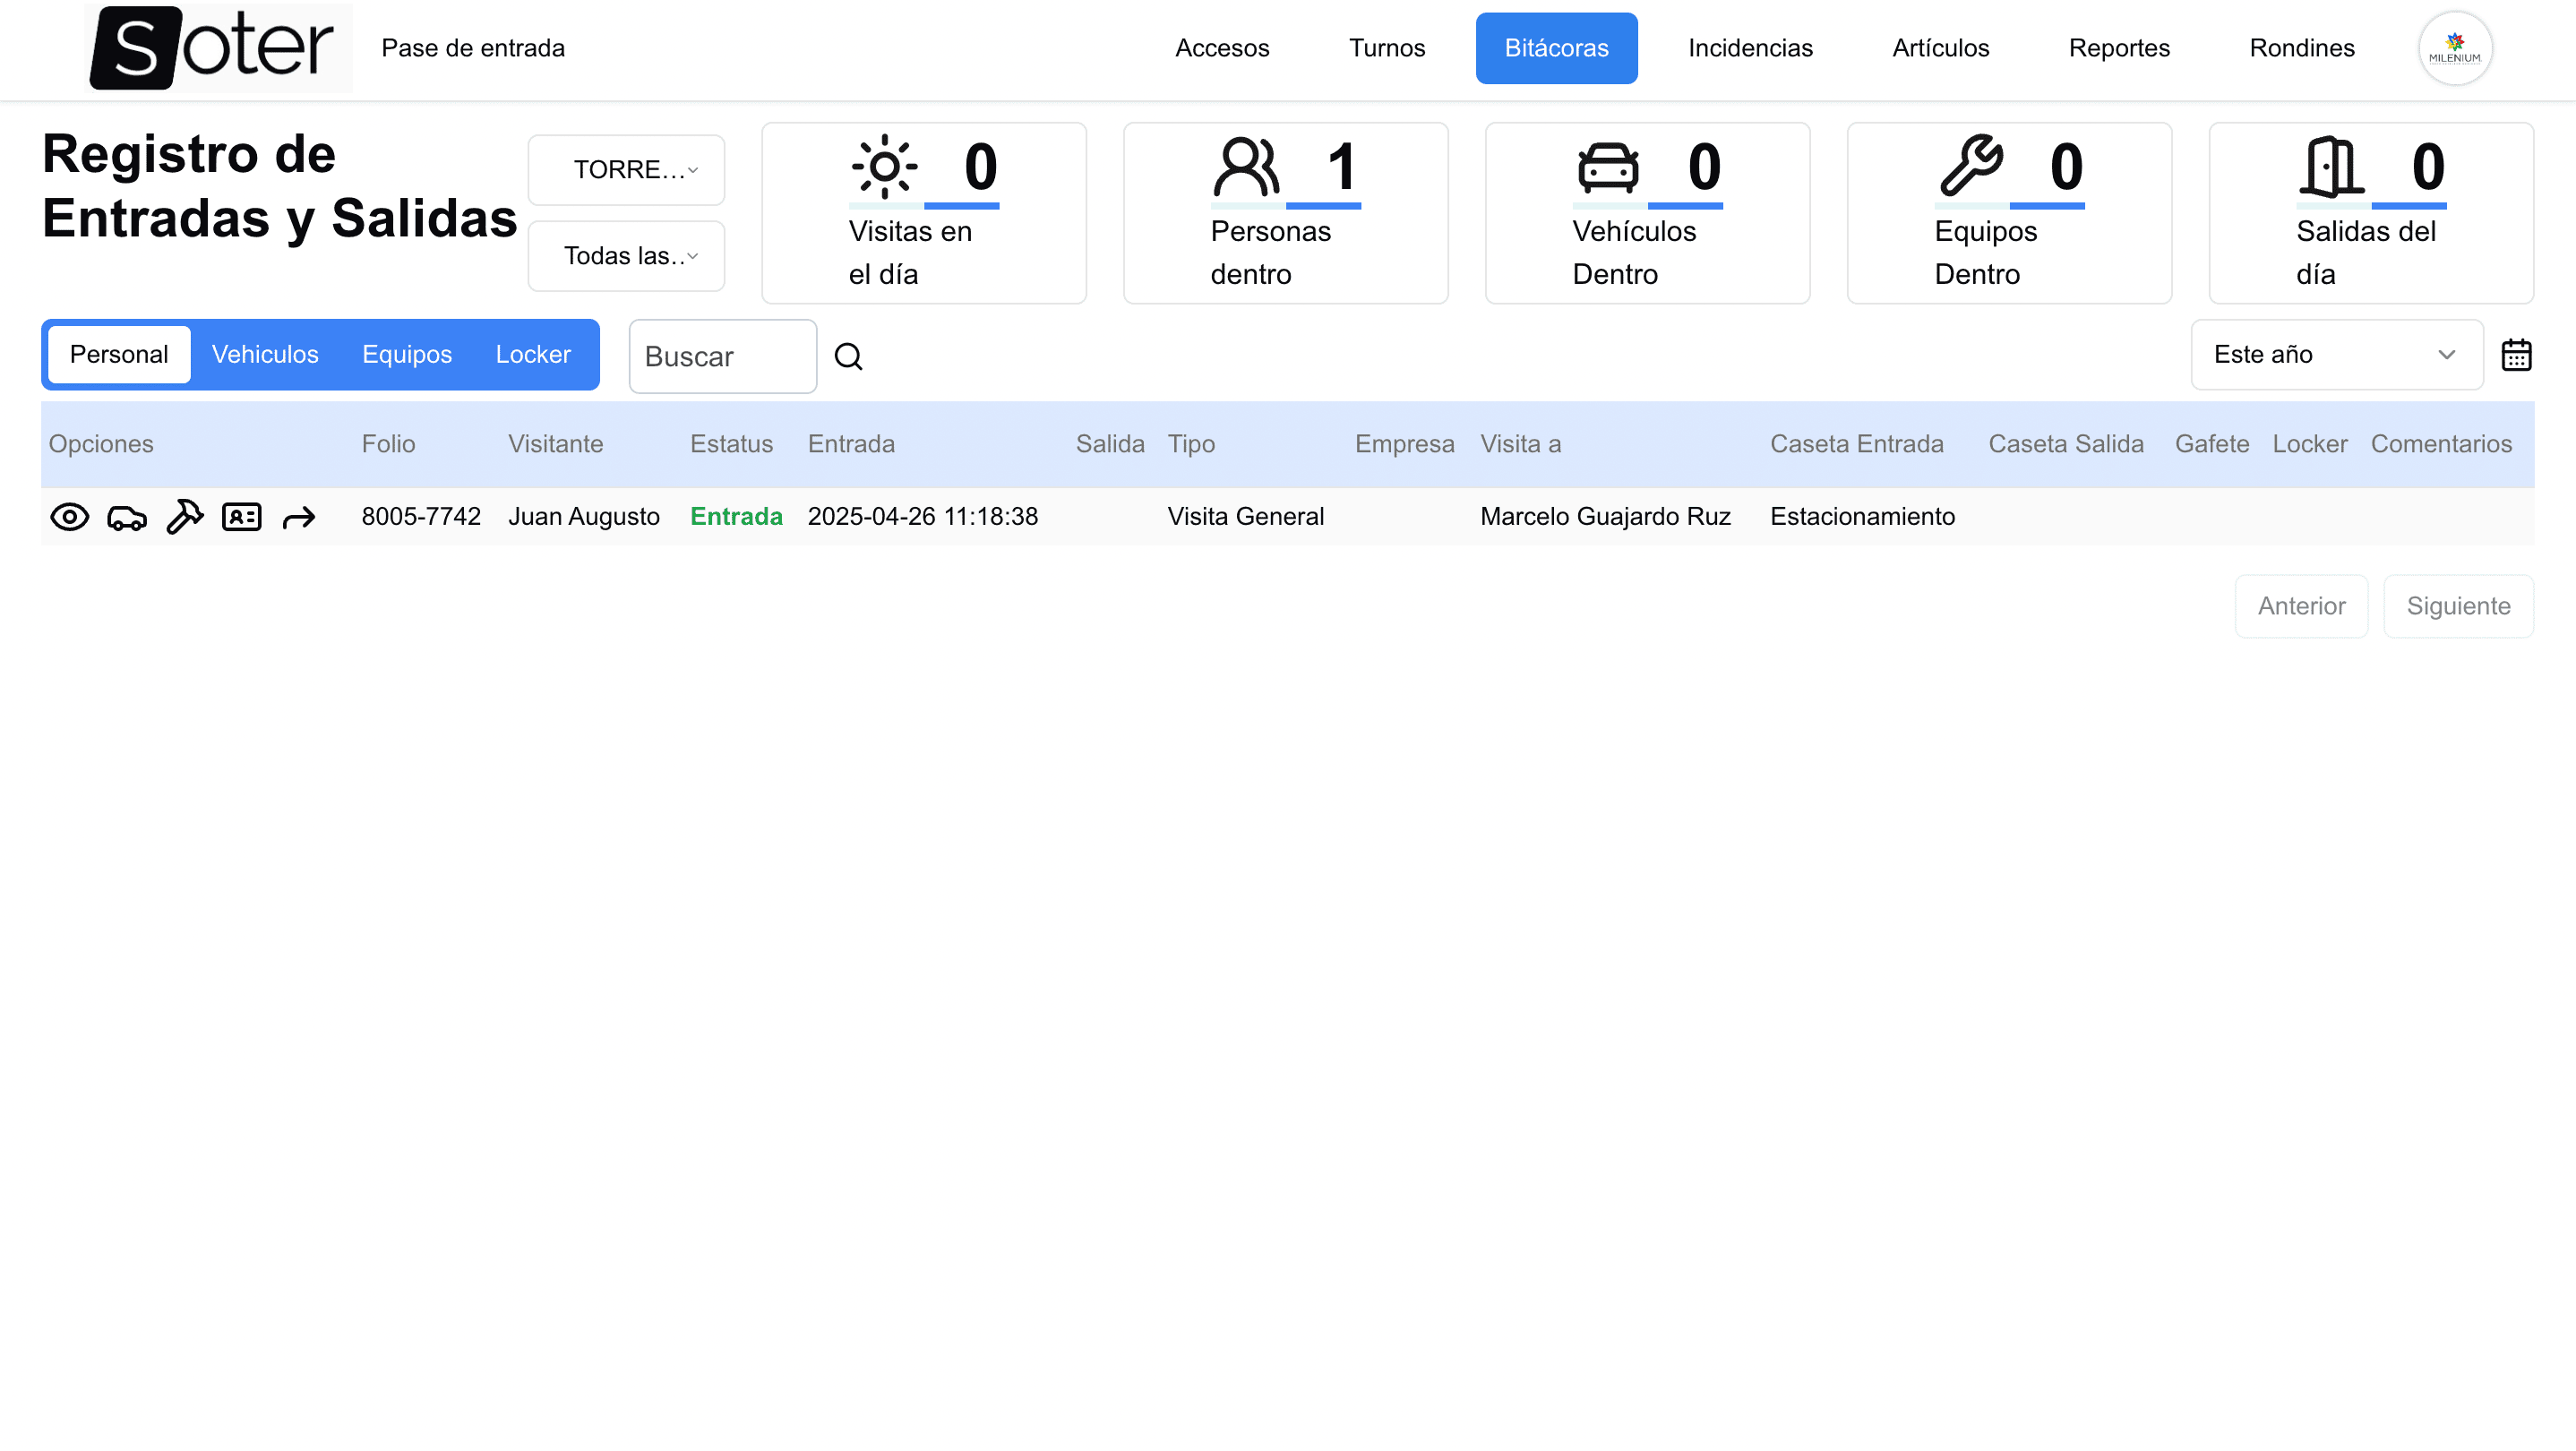Click folio 8005-7742 cell
Viewport: 2576px width, 1451px height.
(421, 517)
